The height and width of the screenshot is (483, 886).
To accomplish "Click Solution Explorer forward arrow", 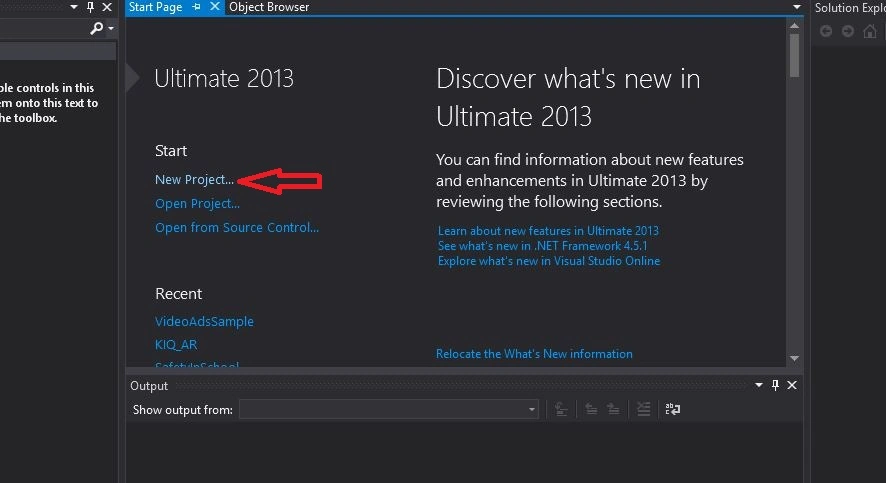I will (x=848, y=31).
